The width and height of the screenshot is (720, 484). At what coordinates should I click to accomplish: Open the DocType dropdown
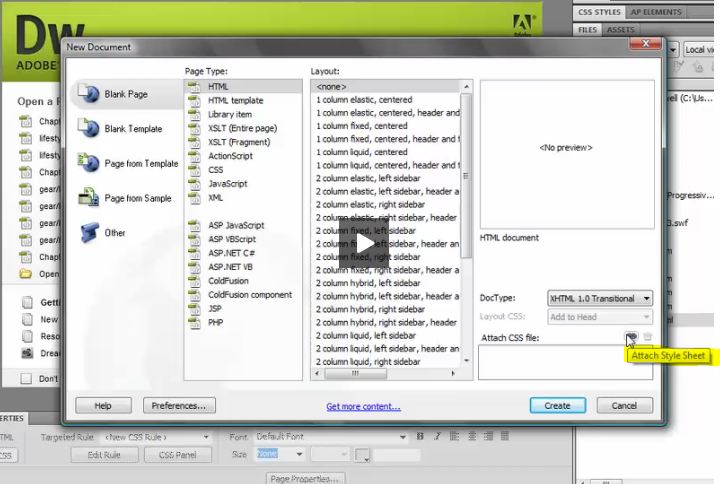click(x=600, y=298)
